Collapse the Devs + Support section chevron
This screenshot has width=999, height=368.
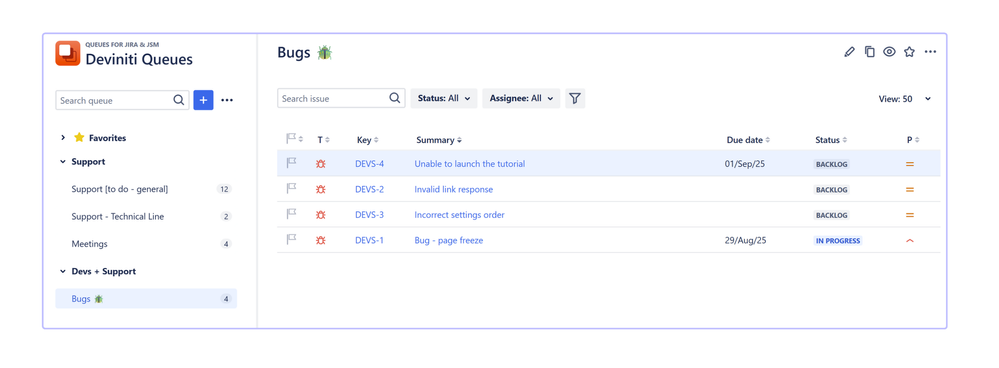pos(62,271)
